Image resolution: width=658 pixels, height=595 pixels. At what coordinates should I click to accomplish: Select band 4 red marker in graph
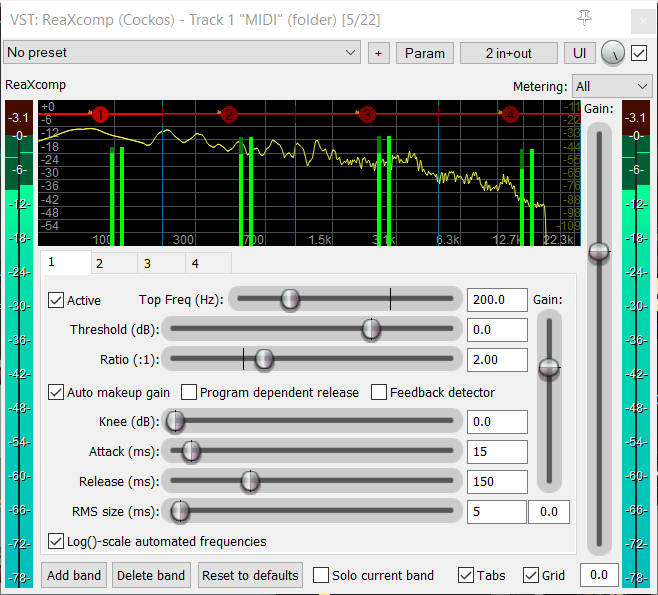point(510,114)
